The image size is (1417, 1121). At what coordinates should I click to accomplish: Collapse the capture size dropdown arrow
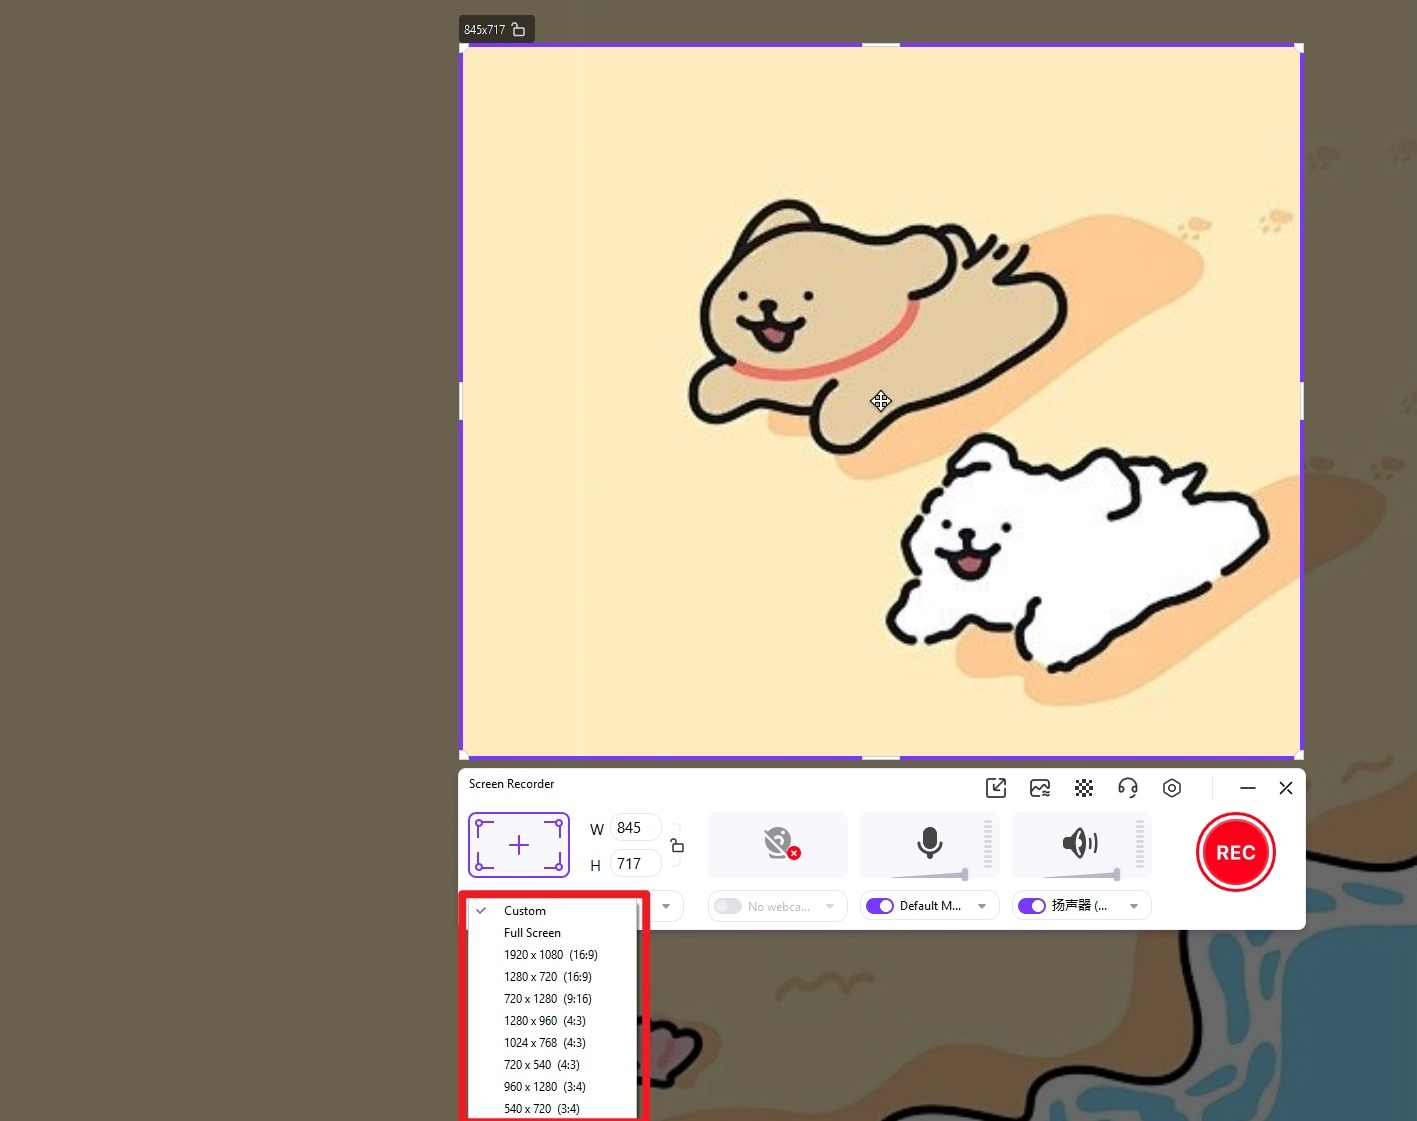click(666, 906)
